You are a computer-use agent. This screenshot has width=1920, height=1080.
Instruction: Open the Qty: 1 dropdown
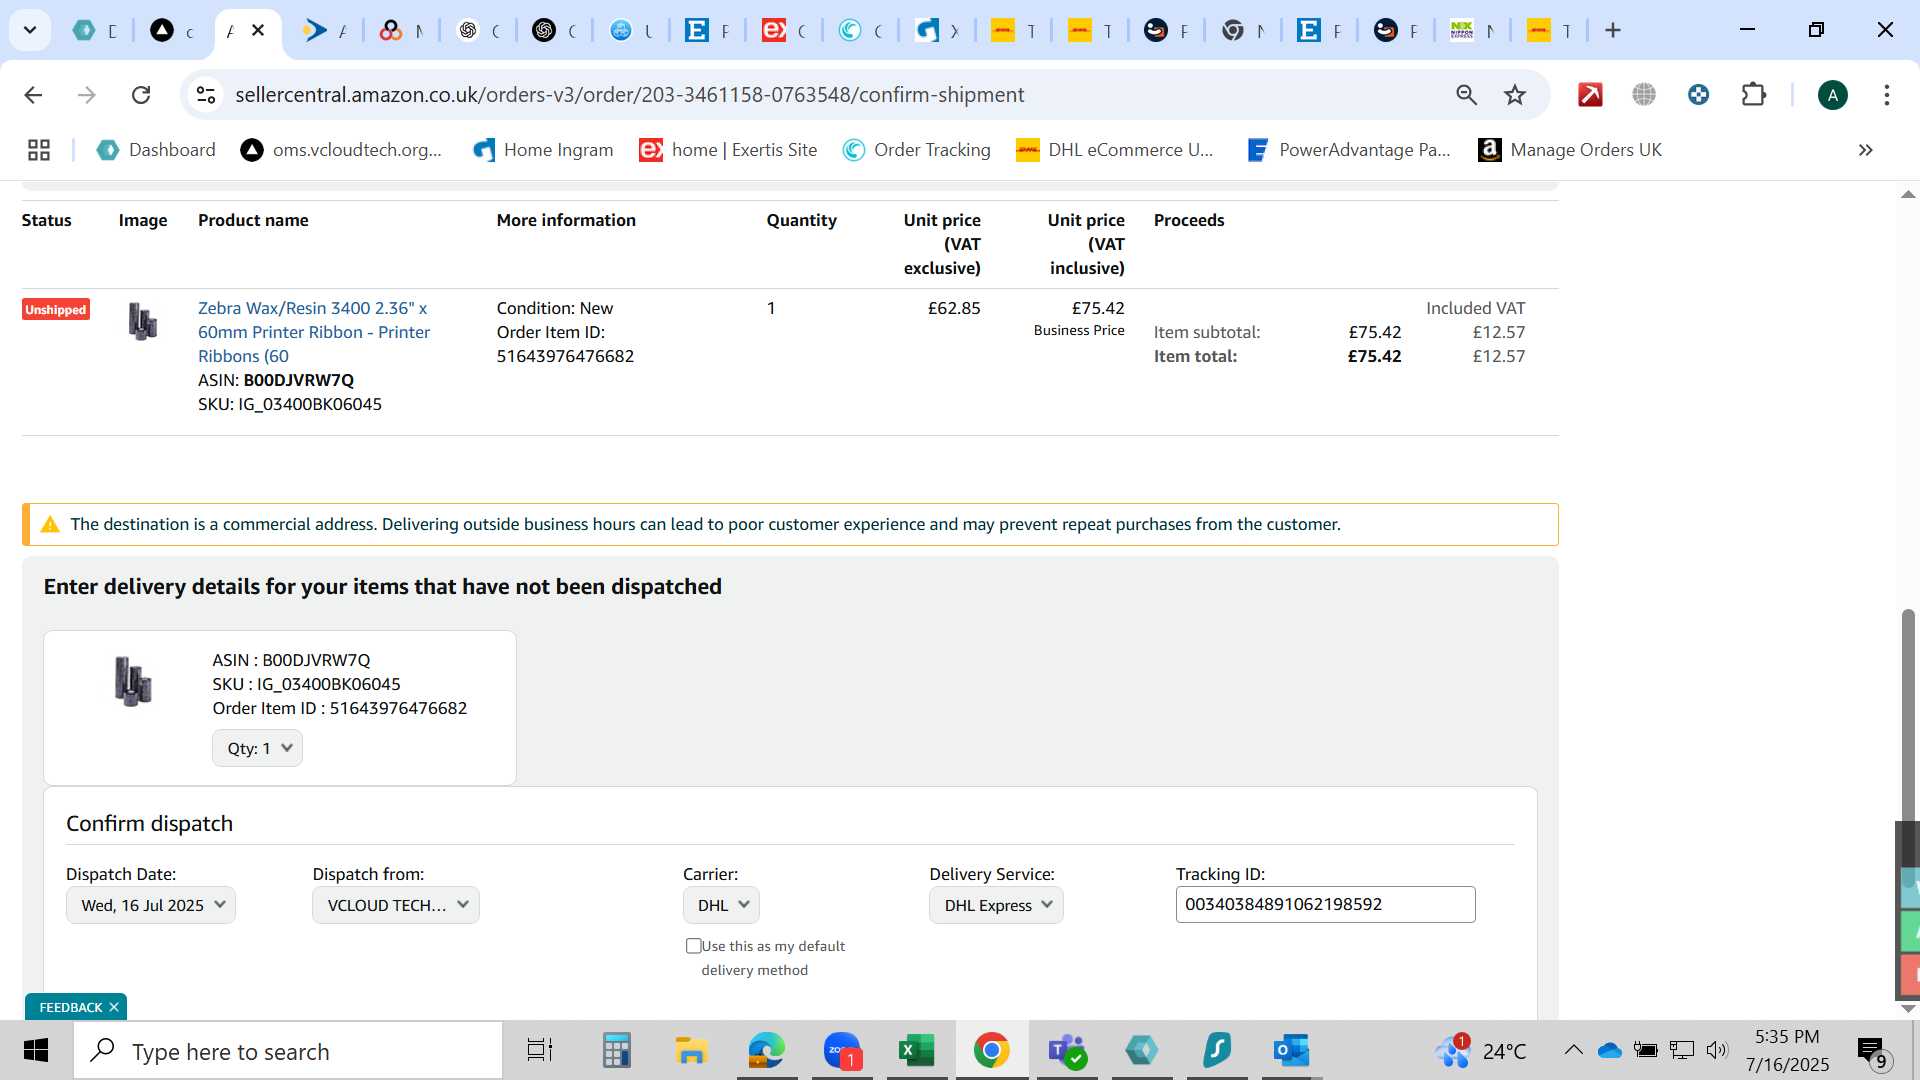257,748
